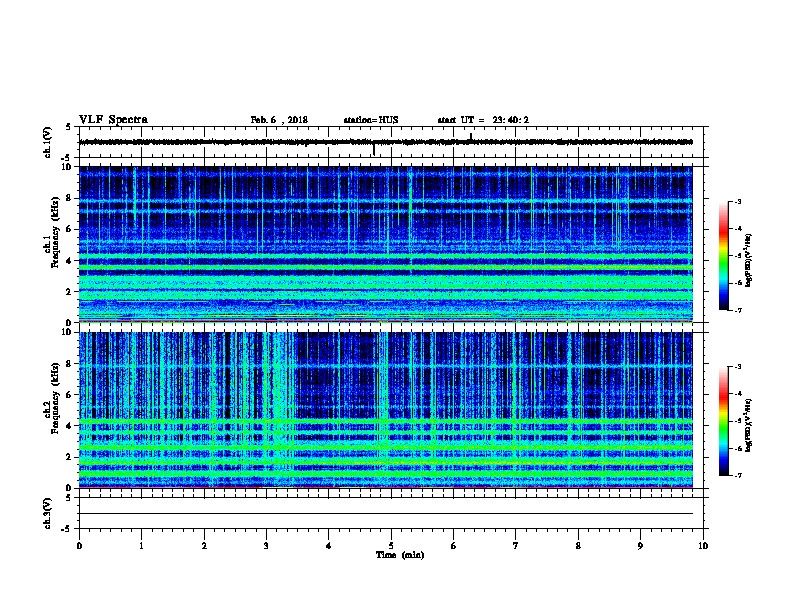Image resolution: width=792 pixels, height=612 pixels.
Task: Click the "start UT = 23:40: 2" text
Action: [483, 120]
